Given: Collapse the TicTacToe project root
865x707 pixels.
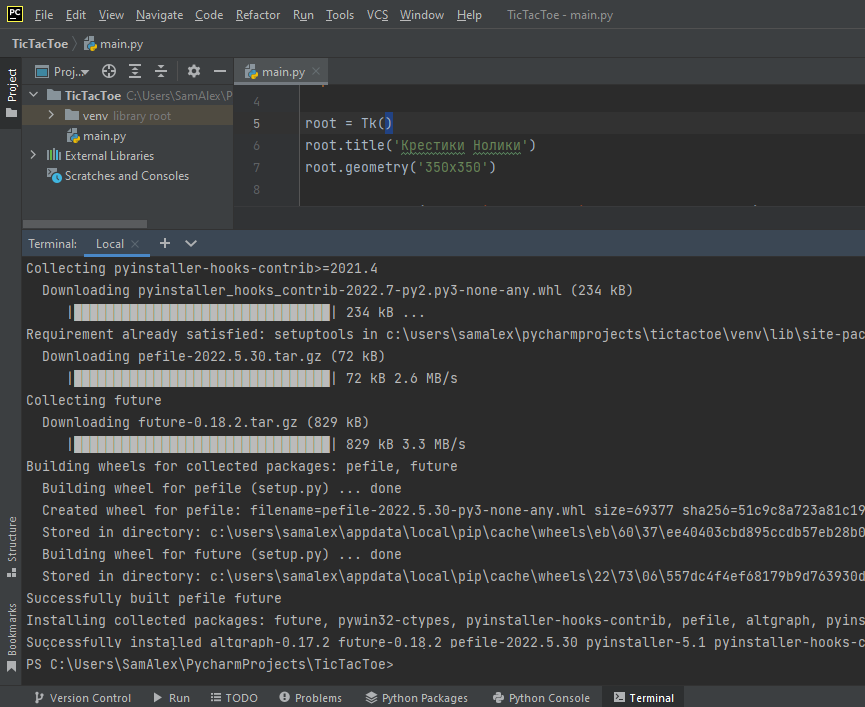Looking at the screenshot, I should pyautogui.click(x=34, y=95).
